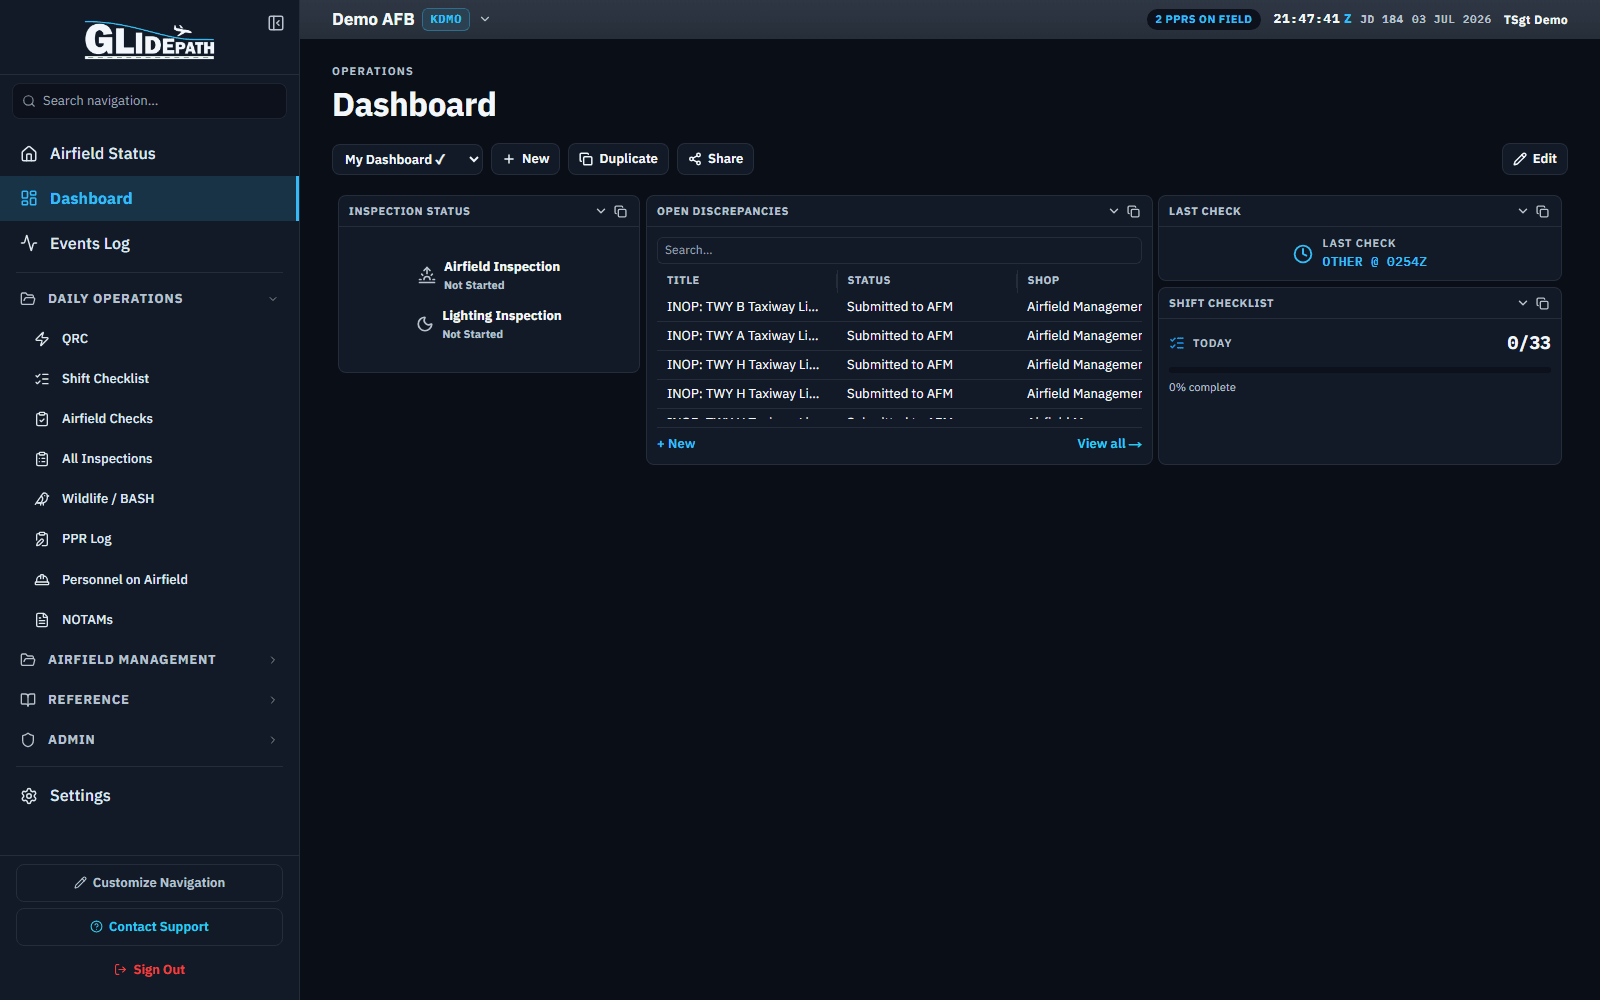Viewport: 1600px width, 1000px height.
Task: Click Customize Navigation button
Action: pos(149,883)
